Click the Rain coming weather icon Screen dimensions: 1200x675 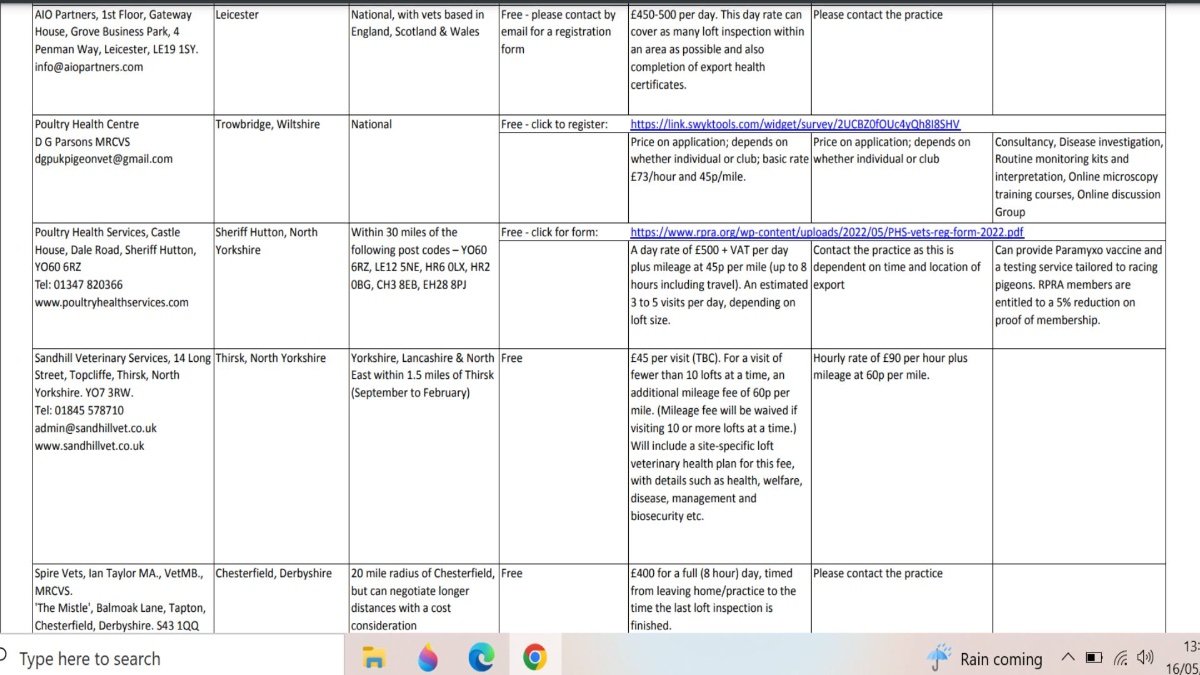click(939, 658)
